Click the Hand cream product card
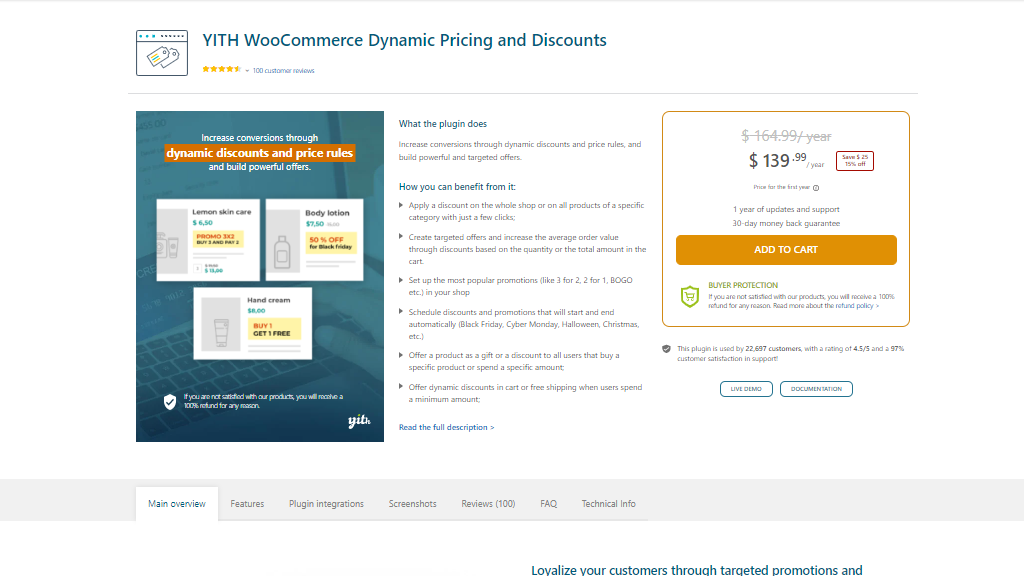Image resolution: width=1024 pixels, height=576 pixels. (252, 323)
